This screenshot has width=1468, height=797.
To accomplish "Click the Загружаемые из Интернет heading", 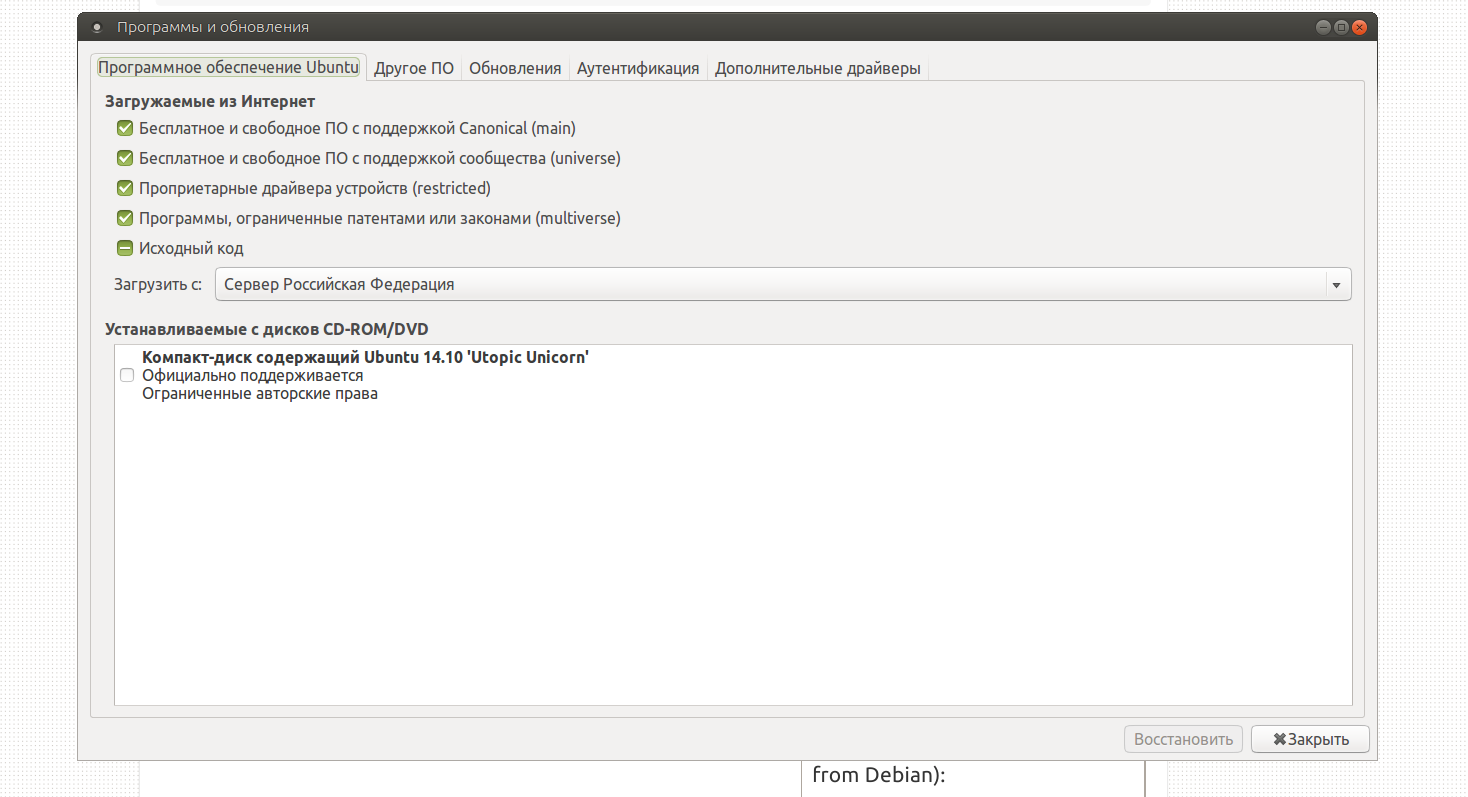I will click(x=210, y=101).
